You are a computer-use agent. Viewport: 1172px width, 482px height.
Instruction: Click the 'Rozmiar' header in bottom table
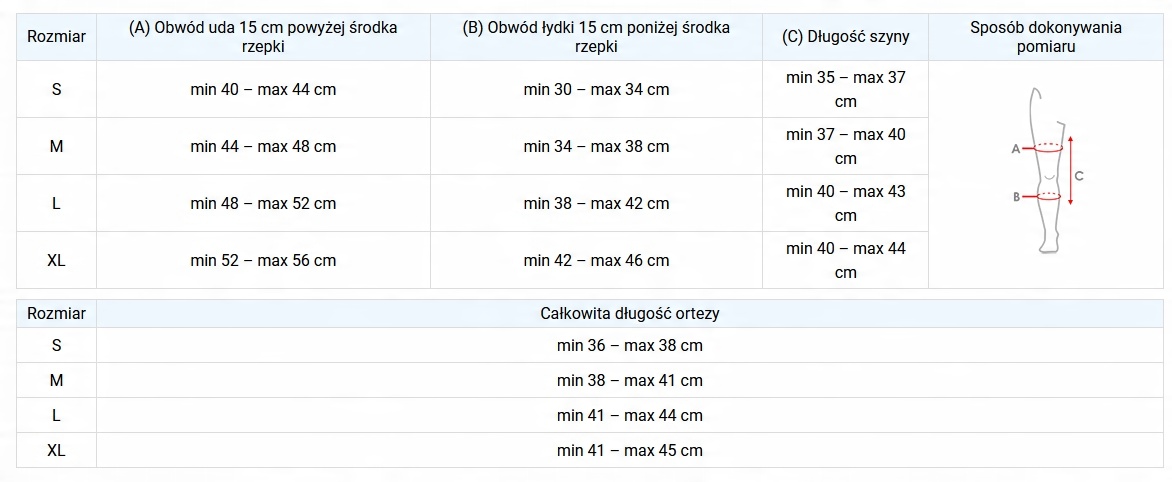[56, 313]
